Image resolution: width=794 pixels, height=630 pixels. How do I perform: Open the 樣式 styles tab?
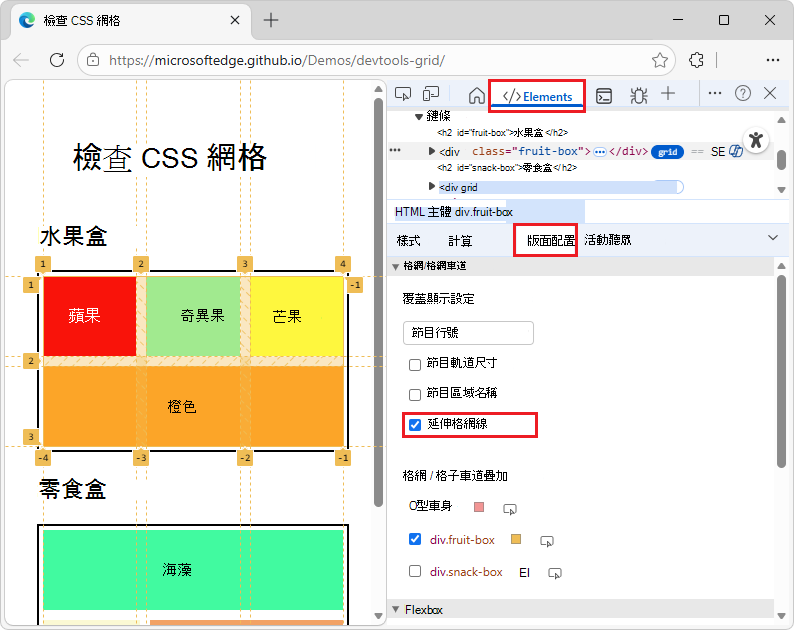(408, 241)
